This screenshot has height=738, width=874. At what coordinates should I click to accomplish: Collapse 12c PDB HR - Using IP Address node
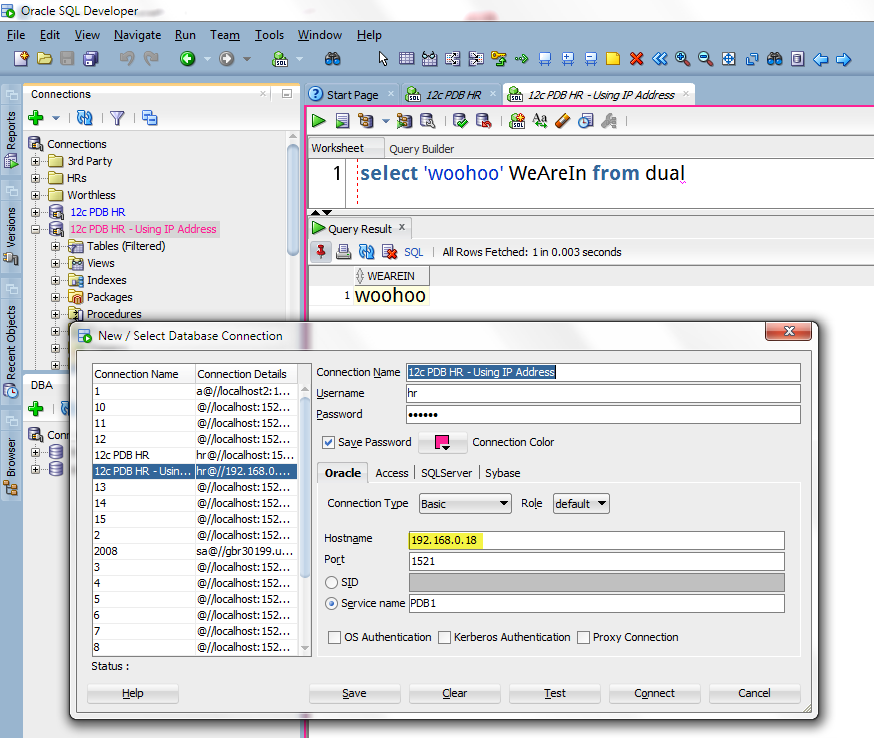pyautogui.click(x=36, y=229)
